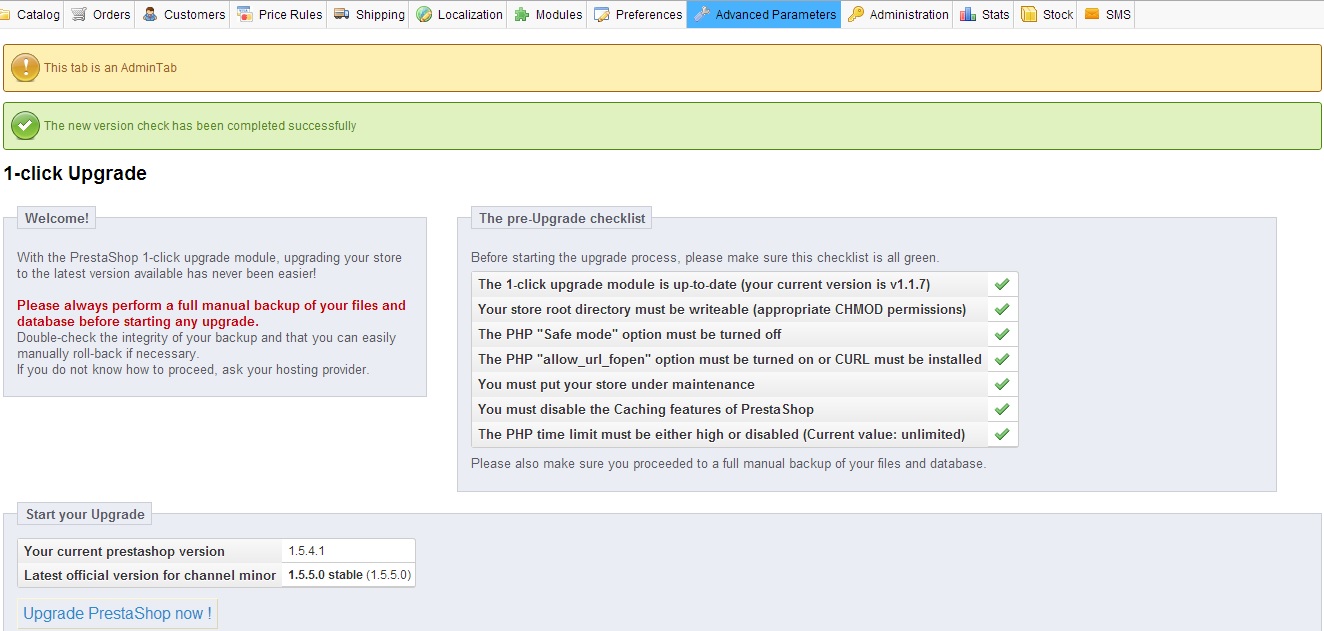Viewport: 1324px width, 631px height.
Task: Click the new version check completed message
Action: tap(200, 126)
